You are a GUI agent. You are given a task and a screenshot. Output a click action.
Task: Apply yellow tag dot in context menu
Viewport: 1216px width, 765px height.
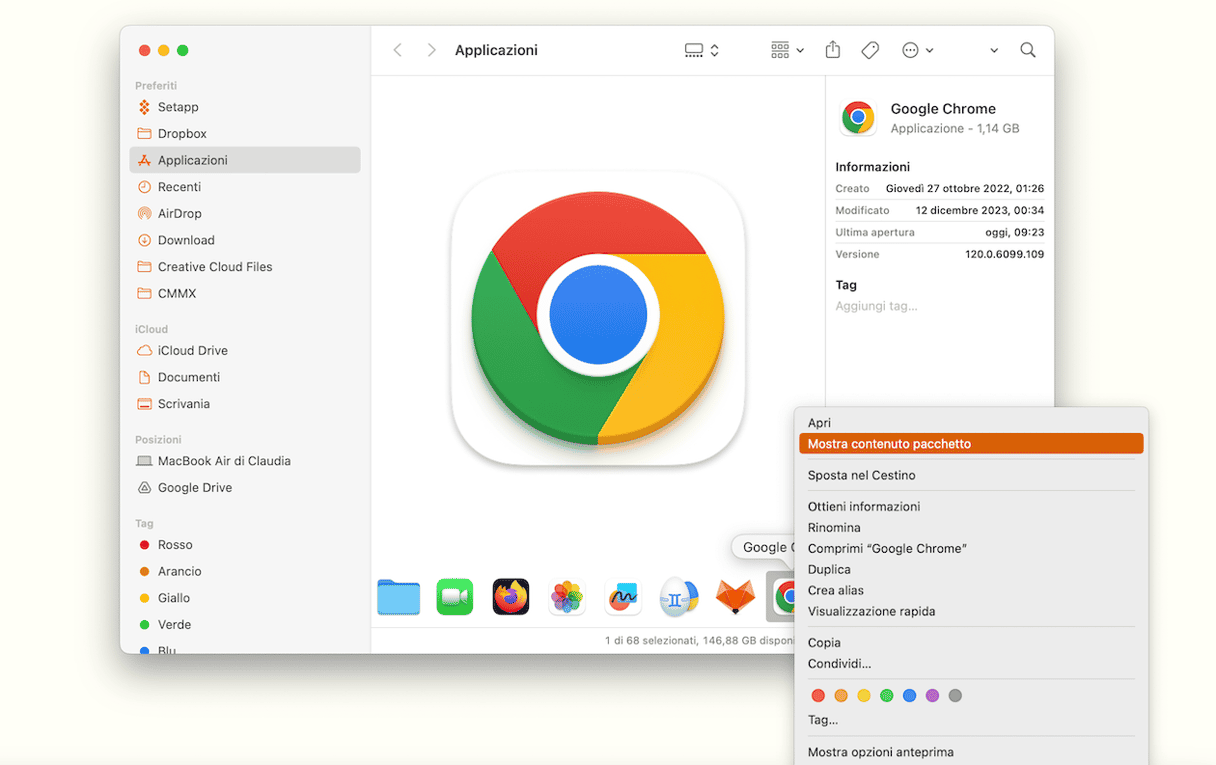tap(864, 696)
